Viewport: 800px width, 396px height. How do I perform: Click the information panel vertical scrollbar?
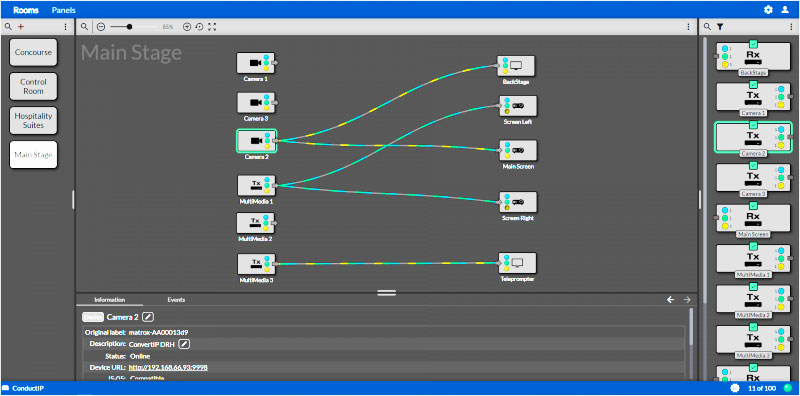click(691, 327)
